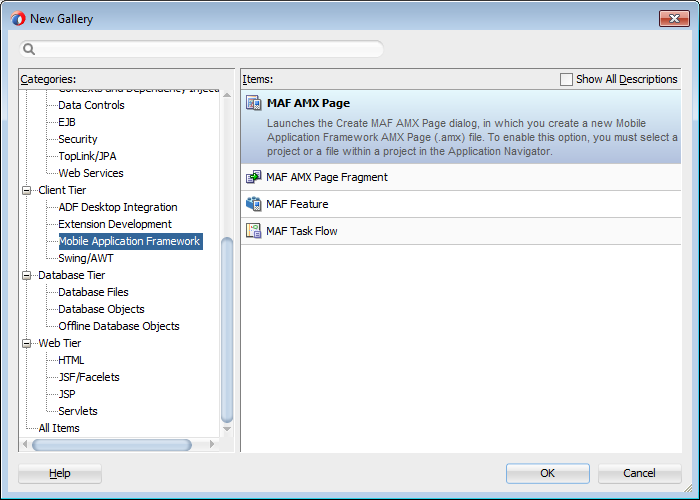Select the HTML category
The image size is (700, 500).
tap(71, 360)
